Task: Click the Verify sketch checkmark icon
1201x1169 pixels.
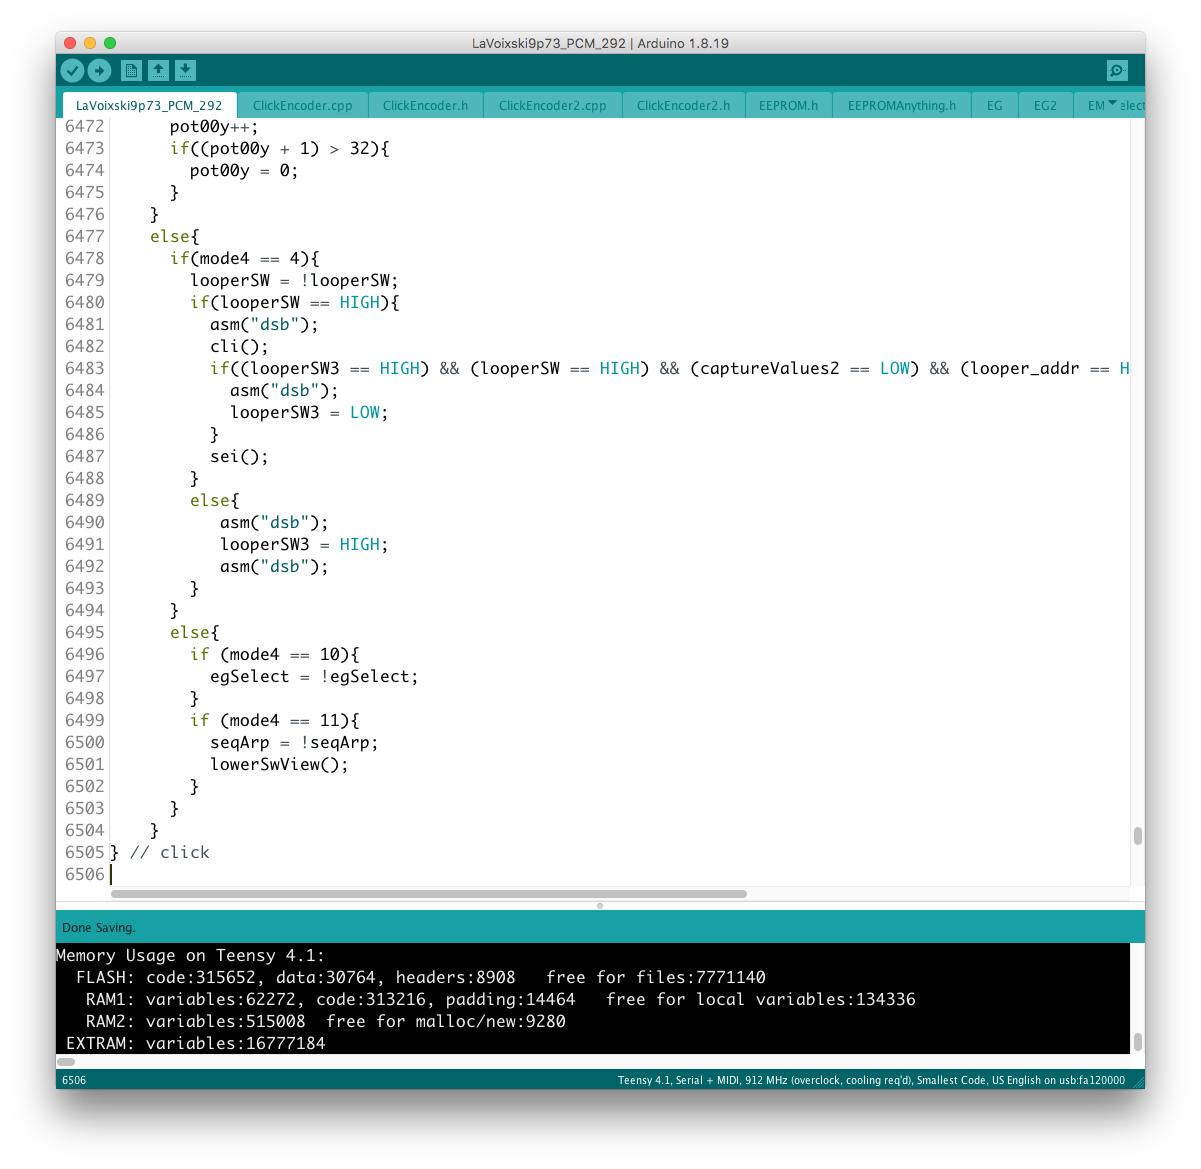Action: (x=72, y=70)
